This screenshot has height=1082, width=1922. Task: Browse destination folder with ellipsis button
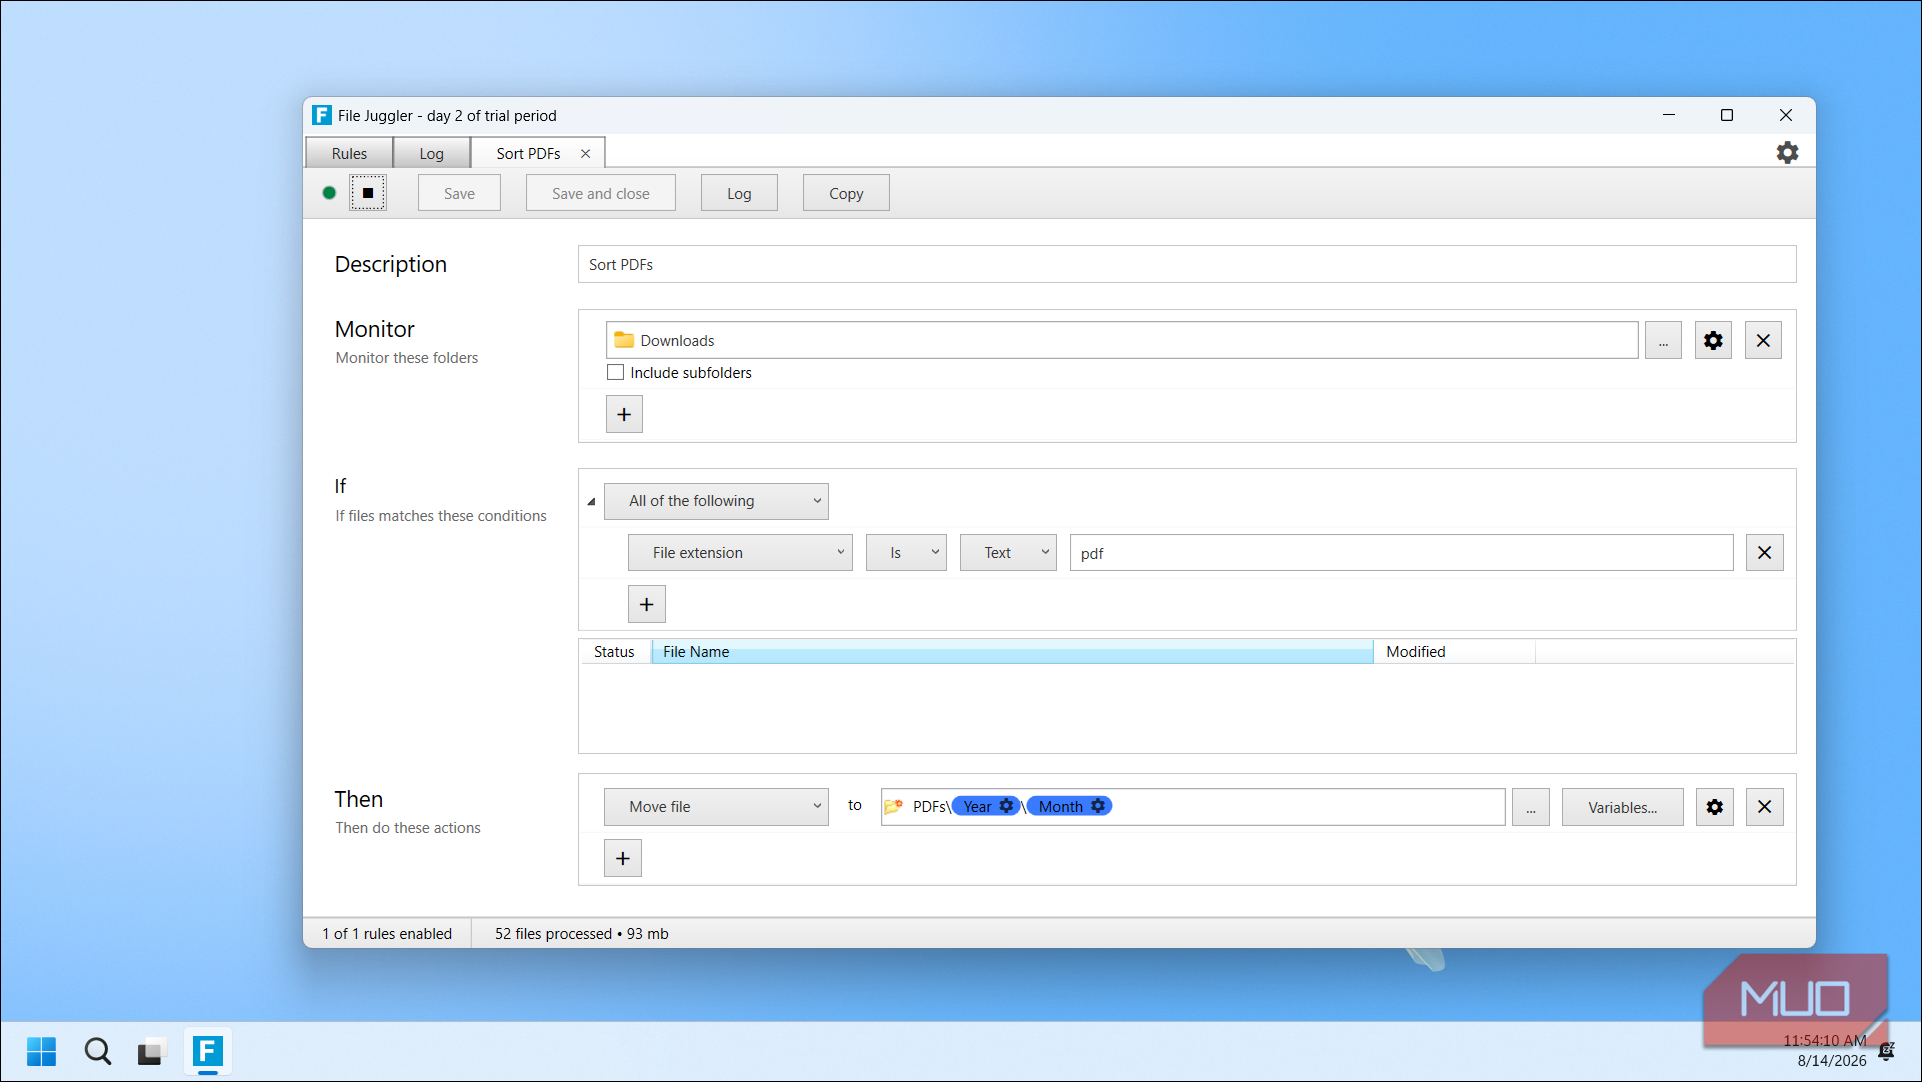[x=1530, y=807]
